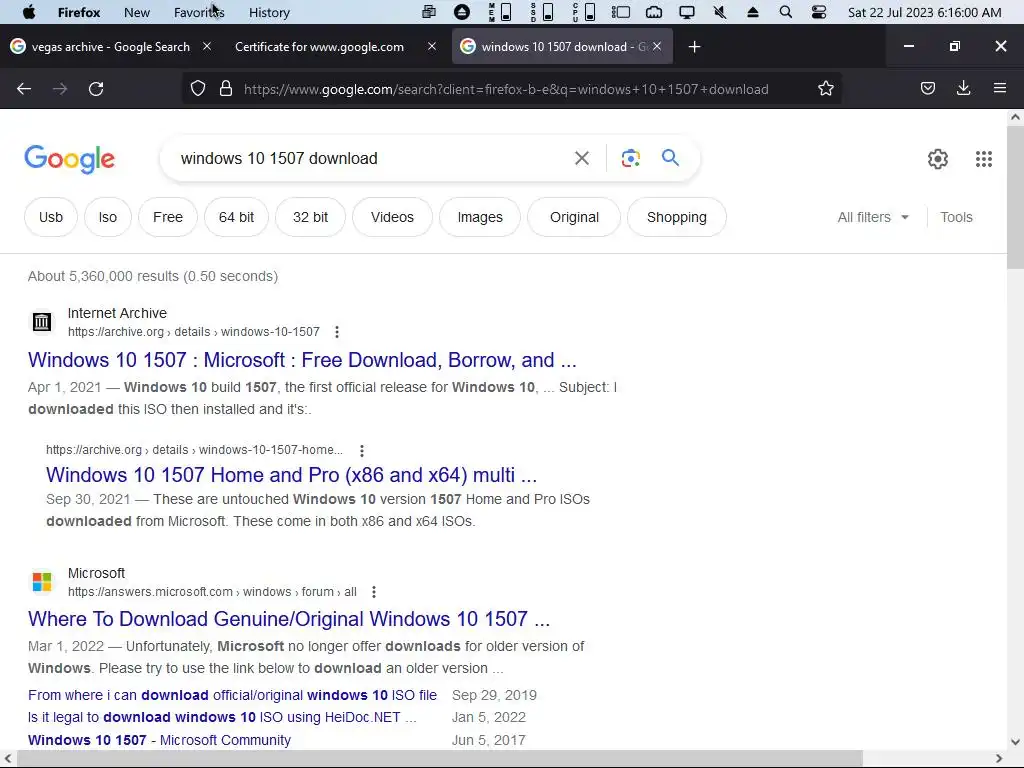The height and width of the screenshot is (768, 1024).
Task: Open Windows 10 1507 - Microsoft Community link
Action: 159,740
